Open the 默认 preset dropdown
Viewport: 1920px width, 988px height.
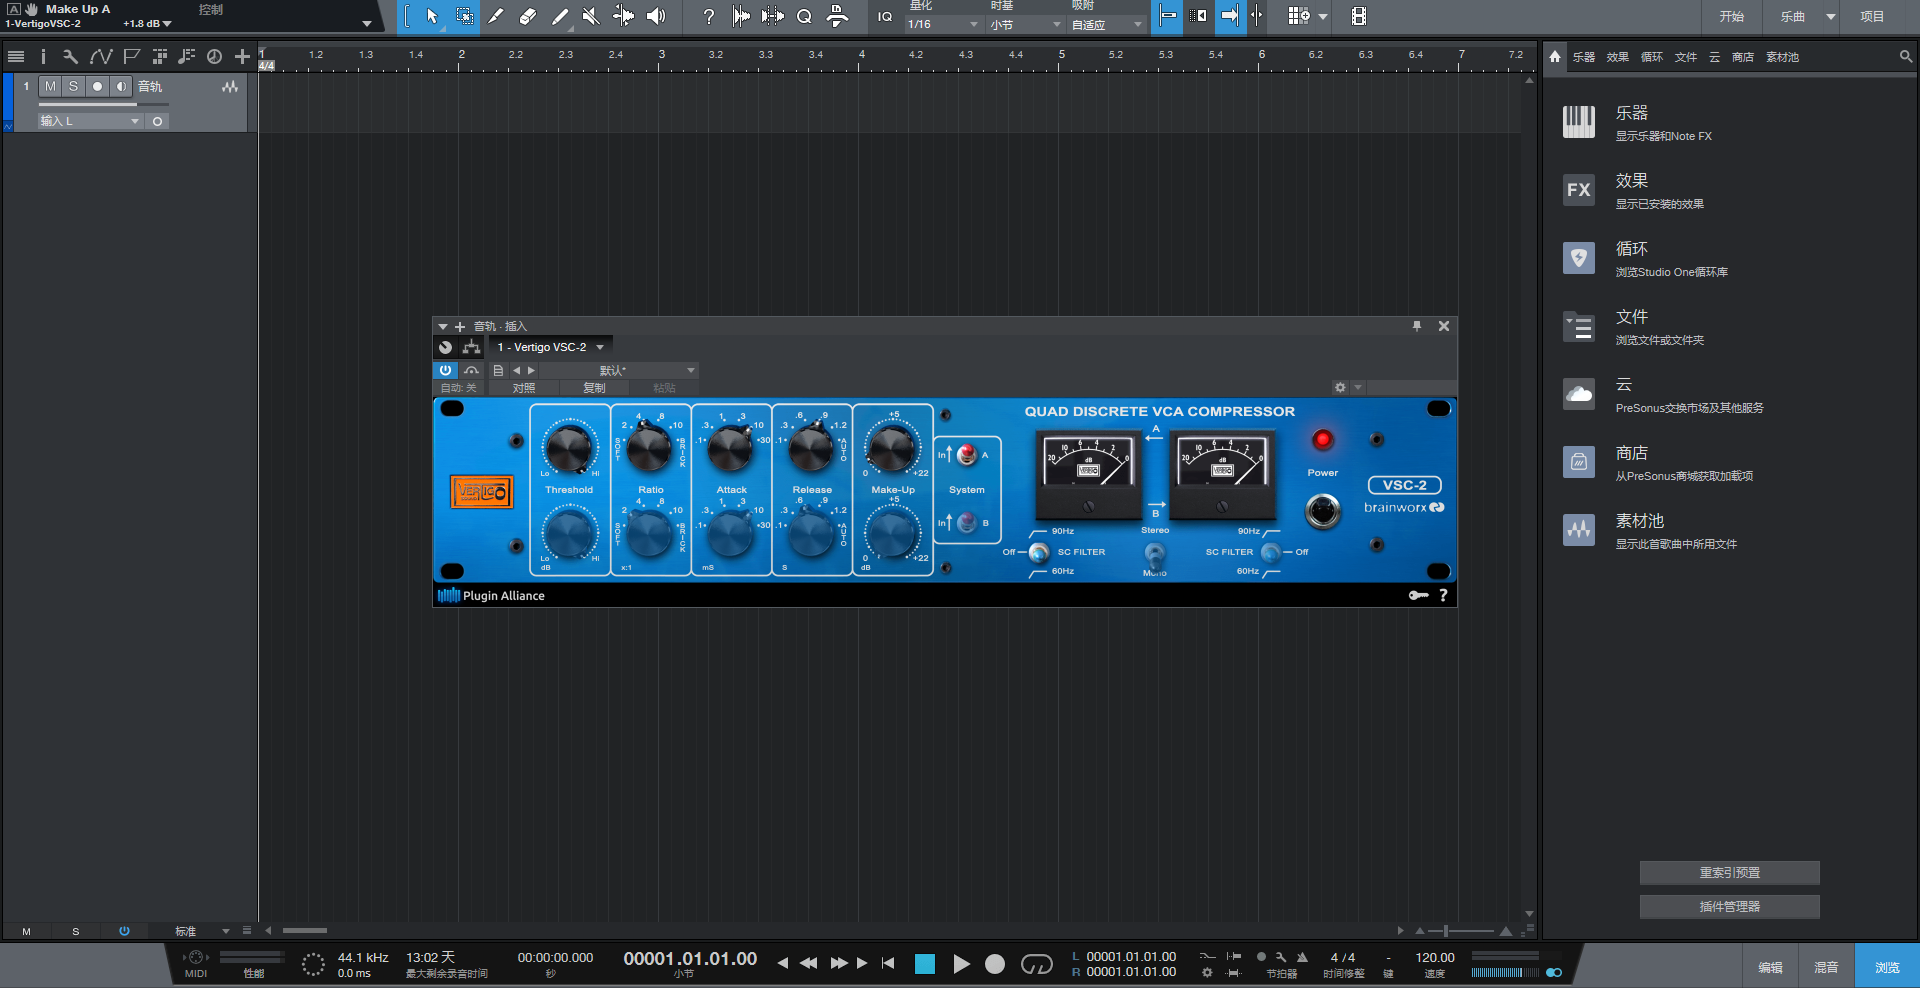click(x=618, y=370)
